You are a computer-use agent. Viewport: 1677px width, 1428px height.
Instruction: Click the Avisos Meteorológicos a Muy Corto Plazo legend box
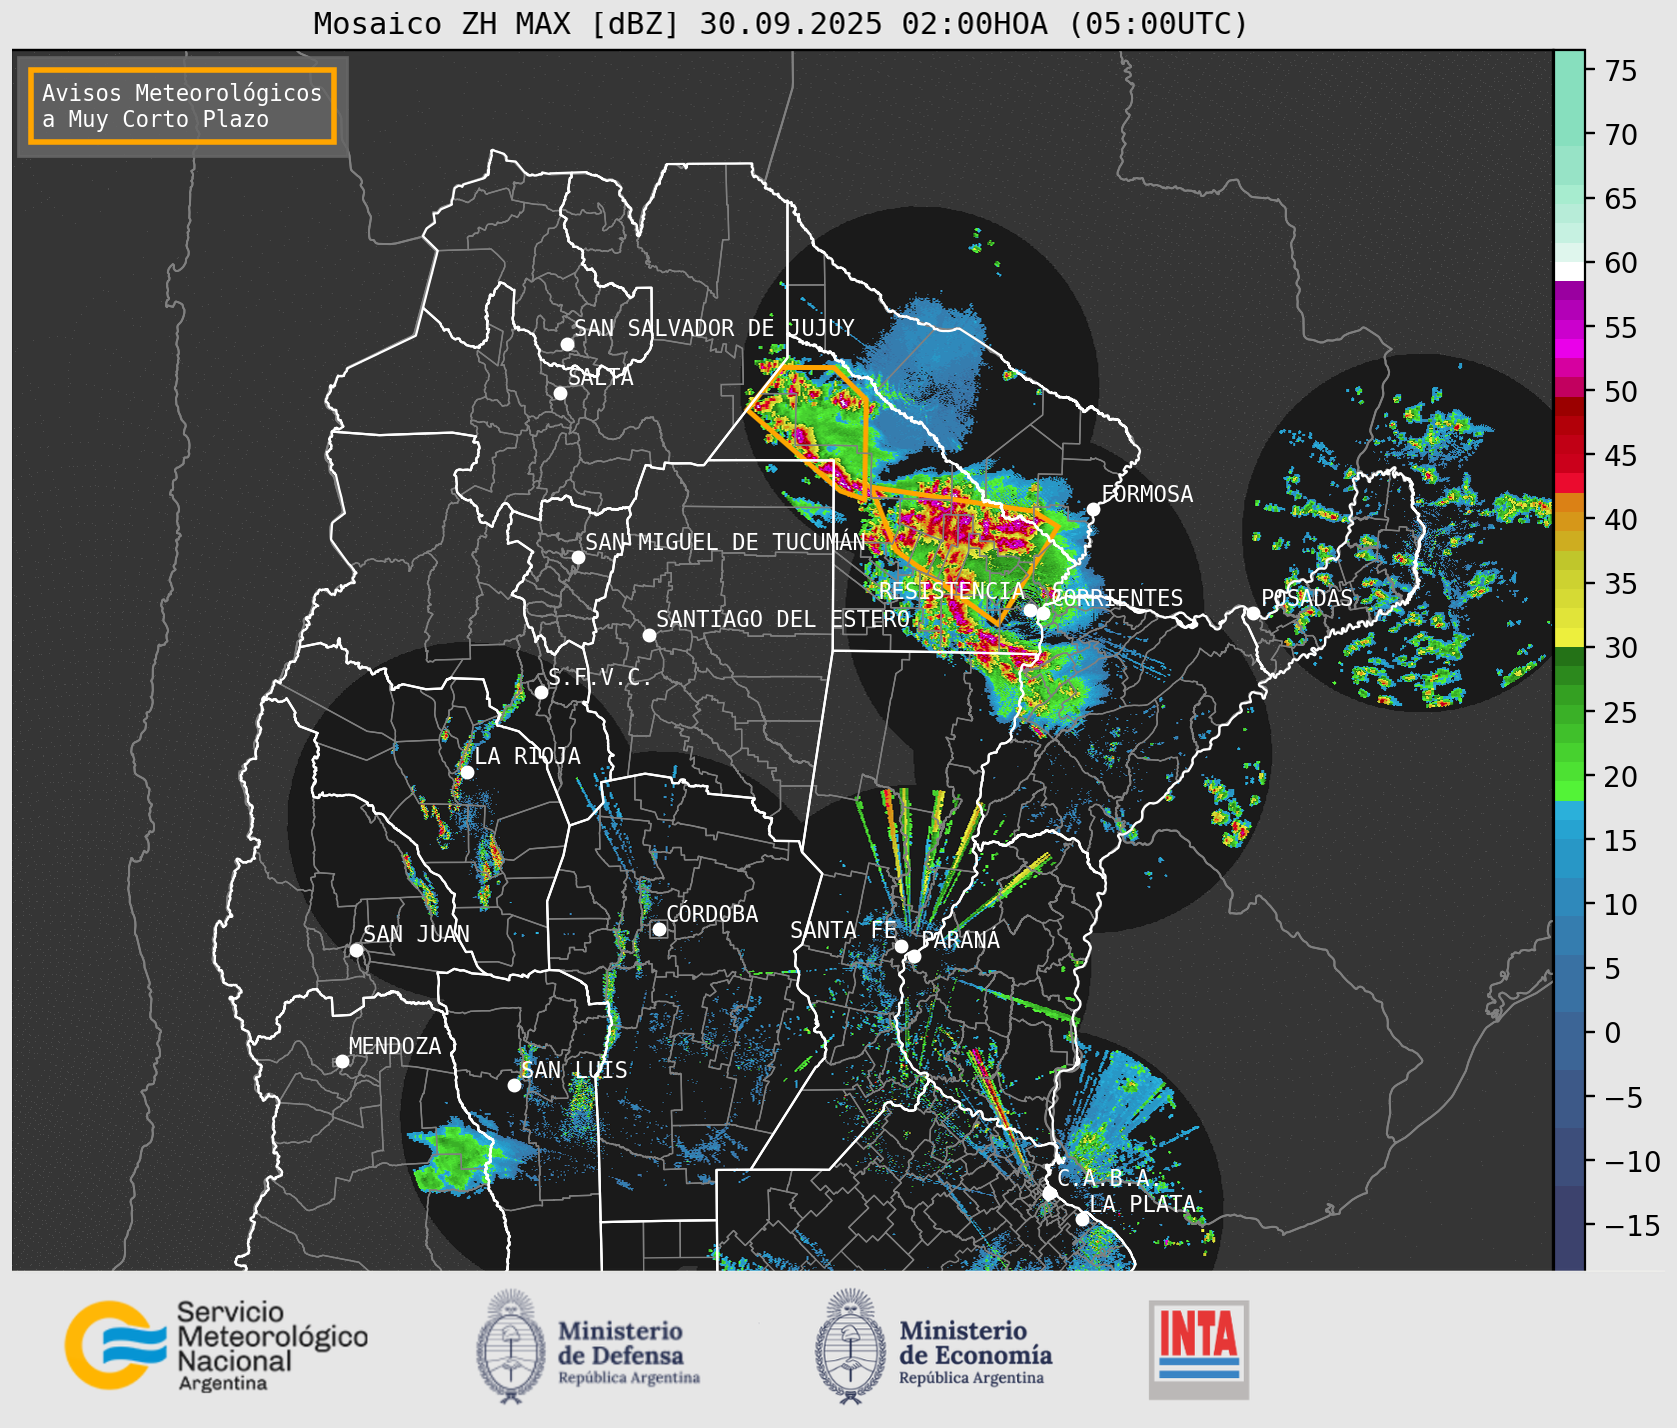click(x=182, y=106)
